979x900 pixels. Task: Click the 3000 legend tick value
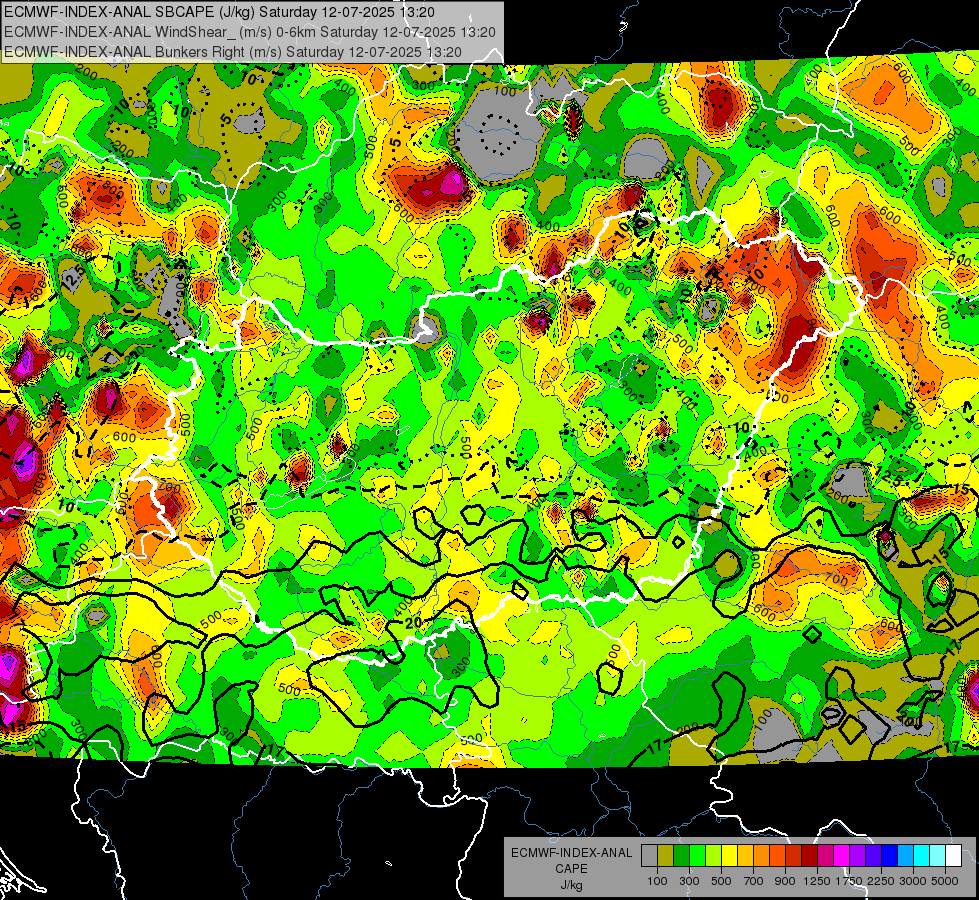click(x=913, y=881)
